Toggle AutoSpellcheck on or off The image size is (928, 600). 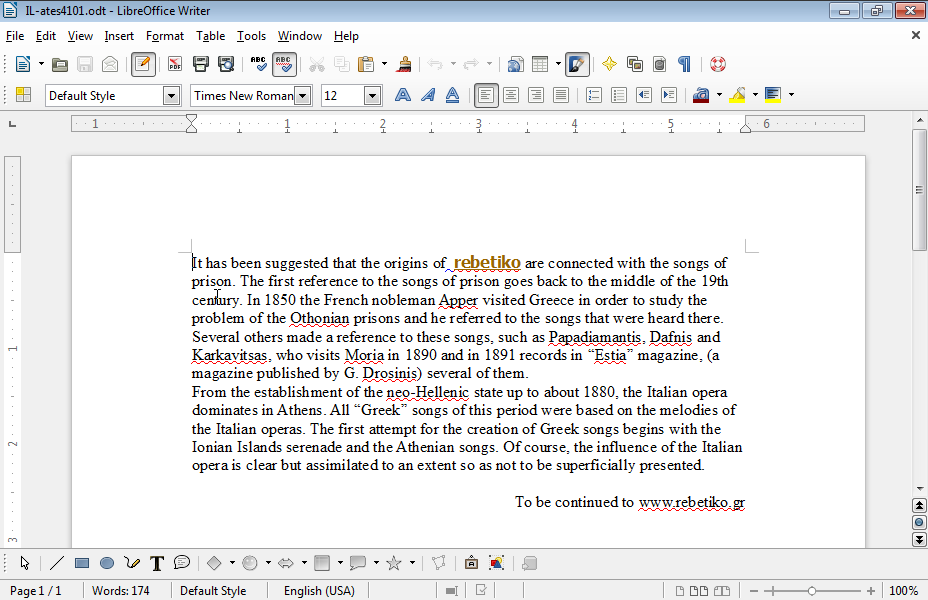point(284,64)
